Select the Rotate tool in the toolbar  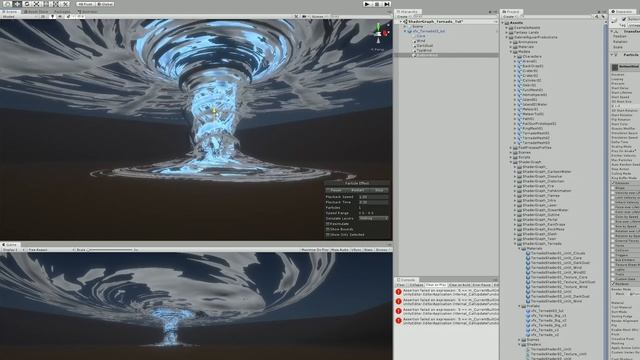coord(27,4)
